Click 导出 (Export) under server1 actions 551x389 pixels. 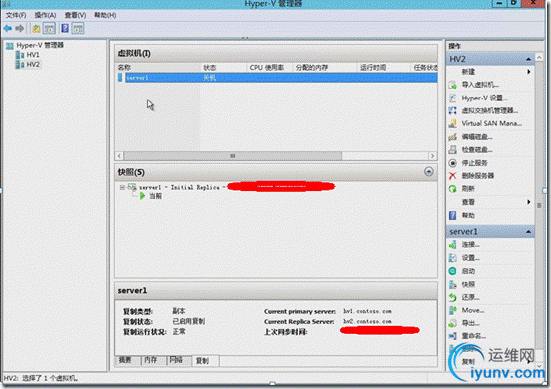470,323
